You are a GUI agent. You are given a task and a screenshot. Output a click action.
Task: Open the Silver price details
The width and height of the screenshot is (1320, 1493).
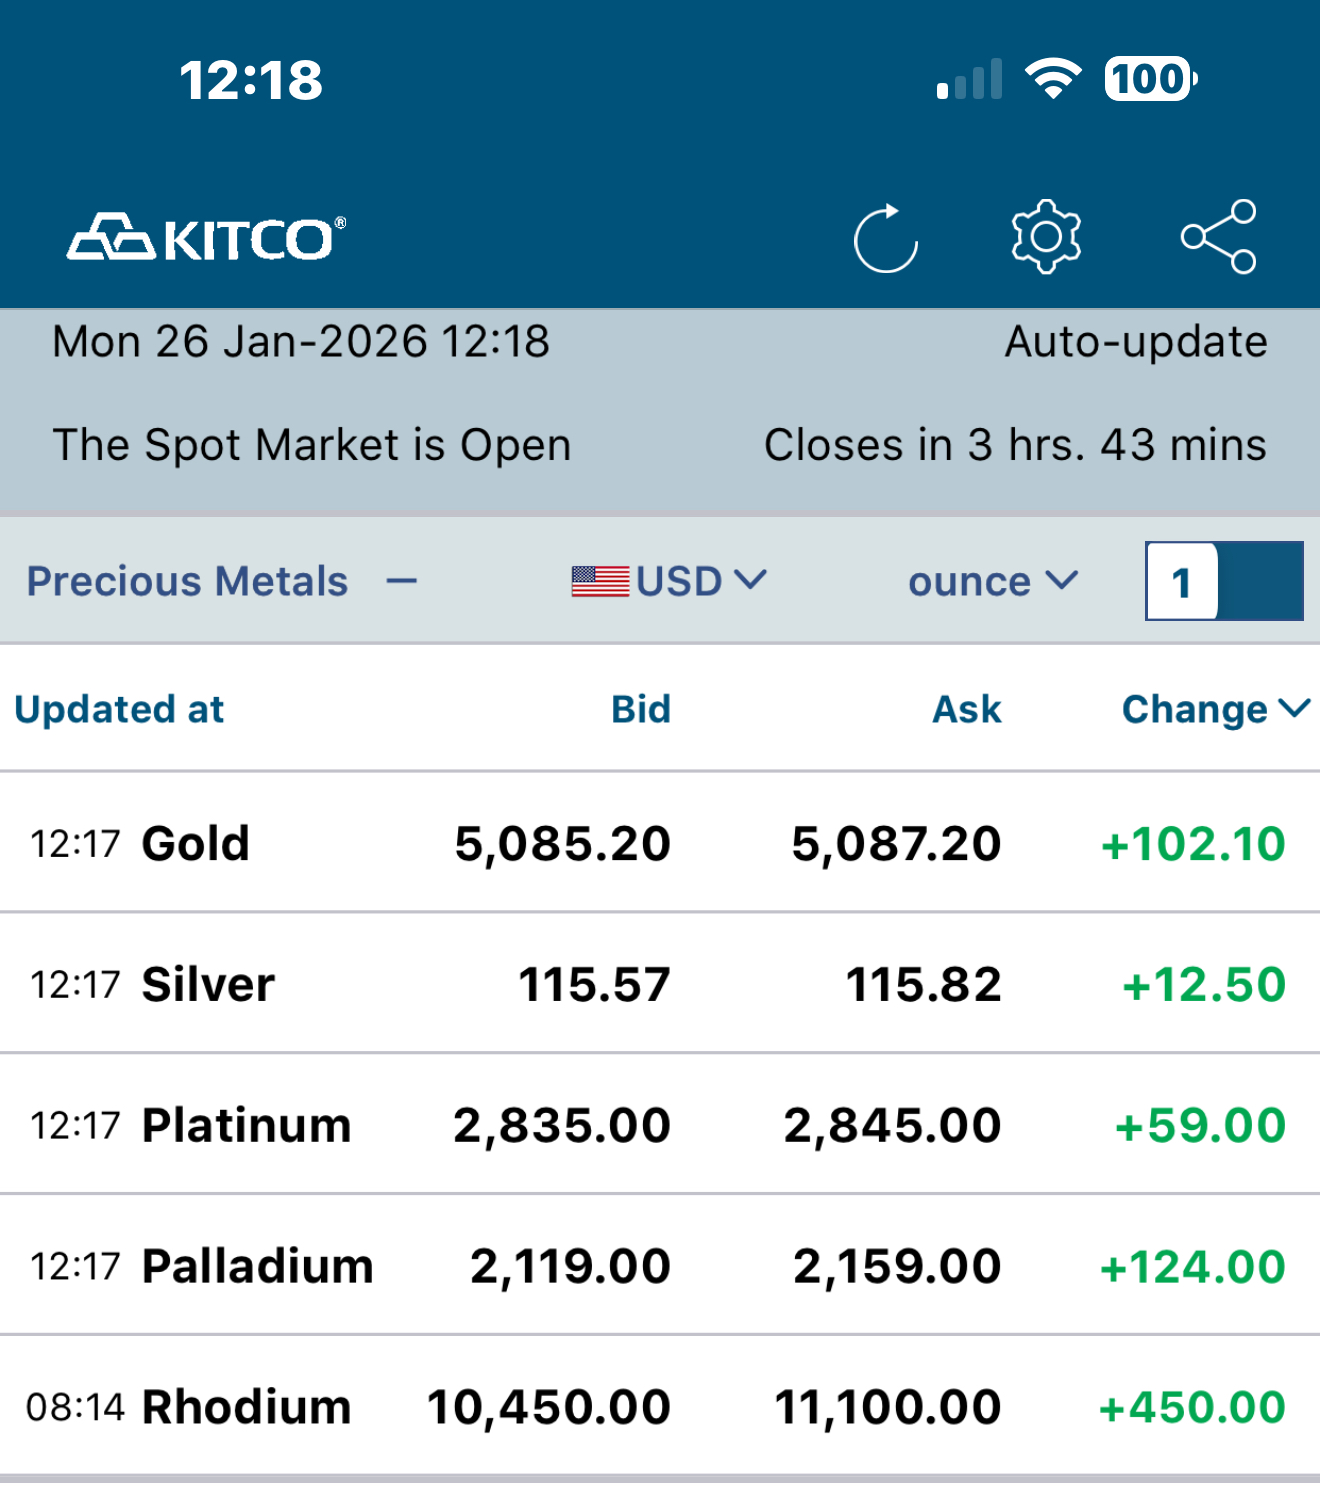click(208, 984)
